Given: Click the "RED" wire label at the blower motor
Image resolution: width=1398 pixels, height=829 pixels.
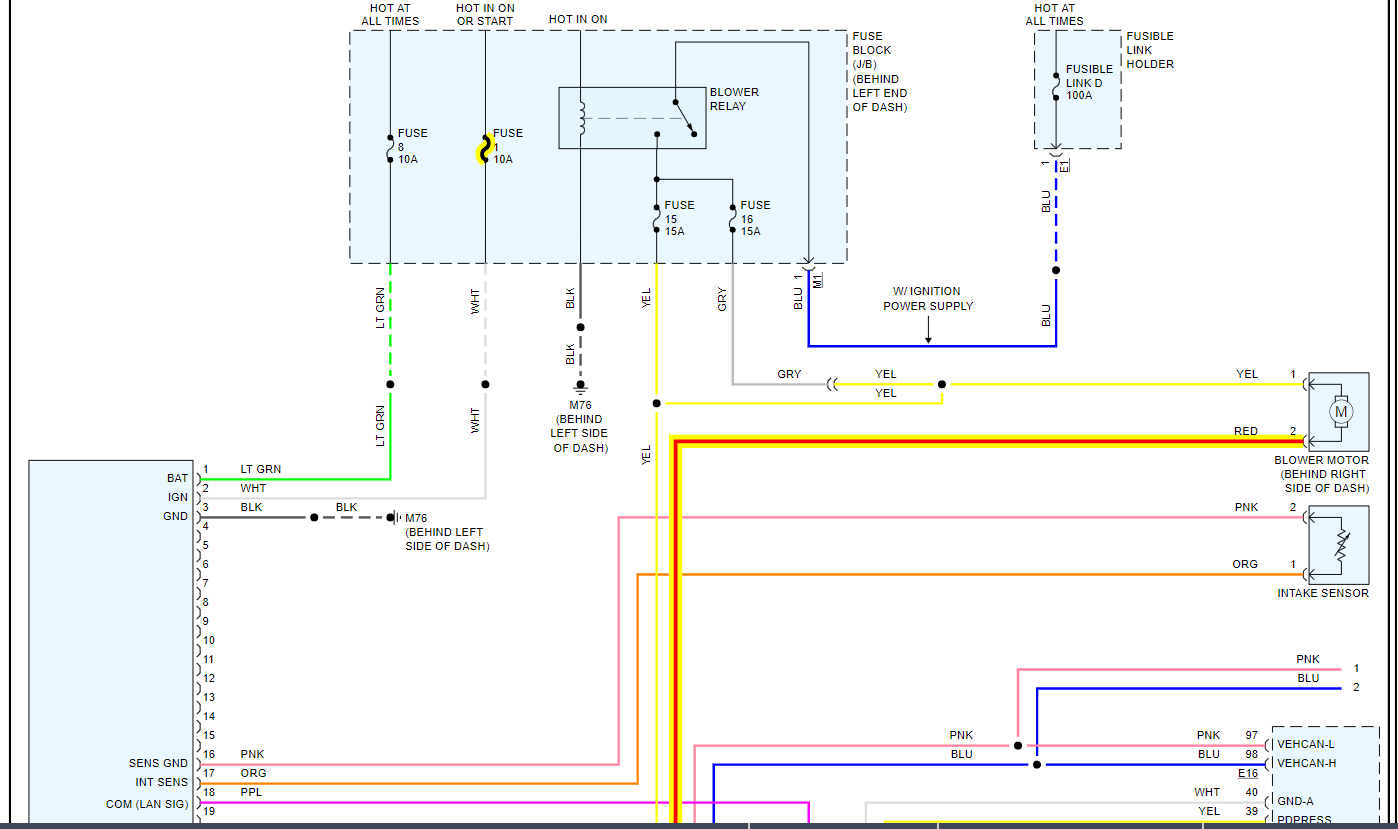Looking at the screenshot, I should pos(1245,432).
